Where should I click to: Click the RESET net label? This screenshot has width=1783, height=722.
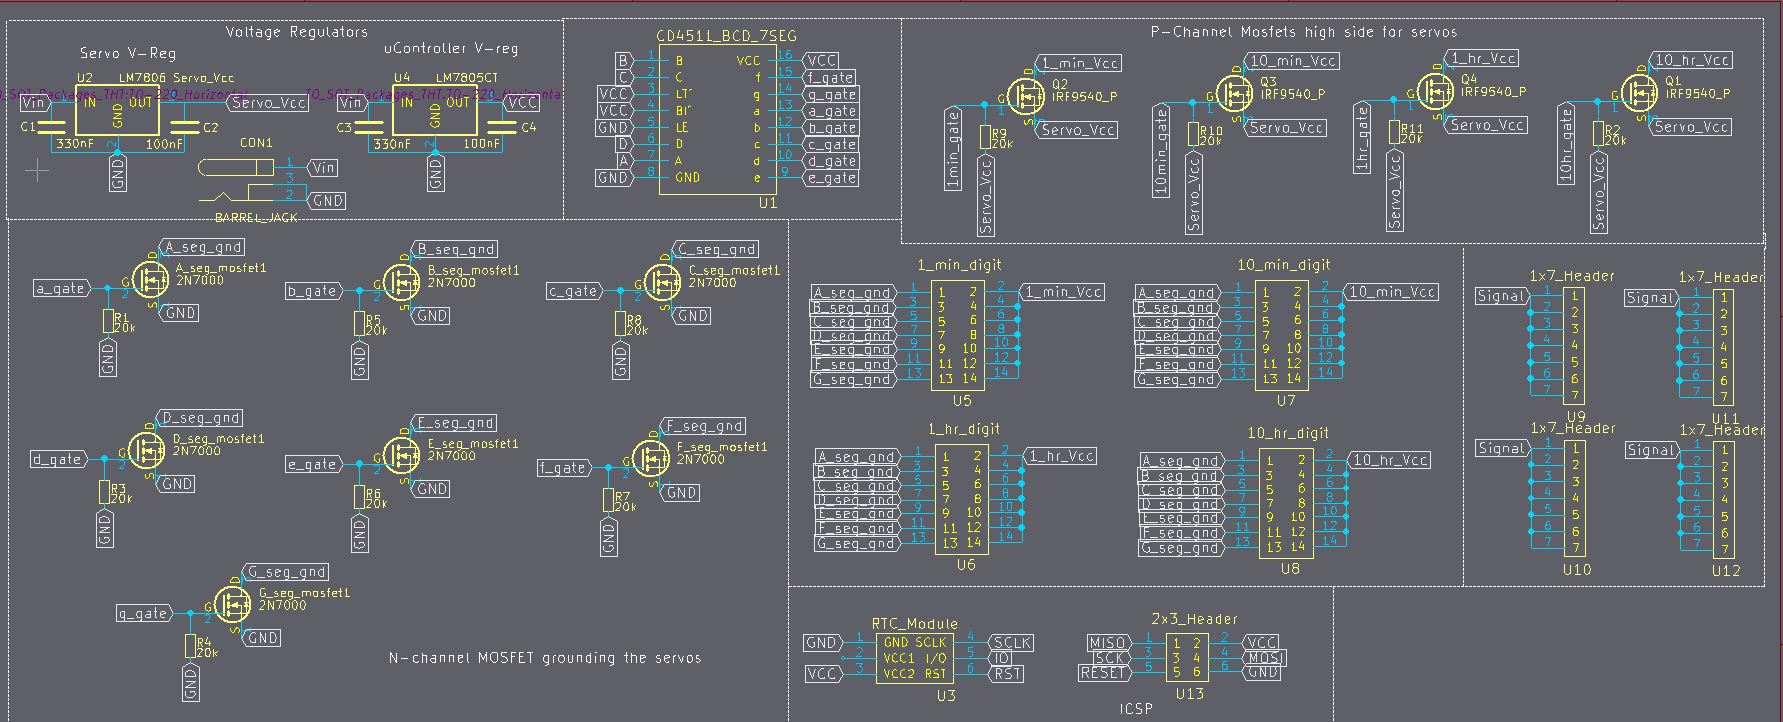tap(1104, 673)
